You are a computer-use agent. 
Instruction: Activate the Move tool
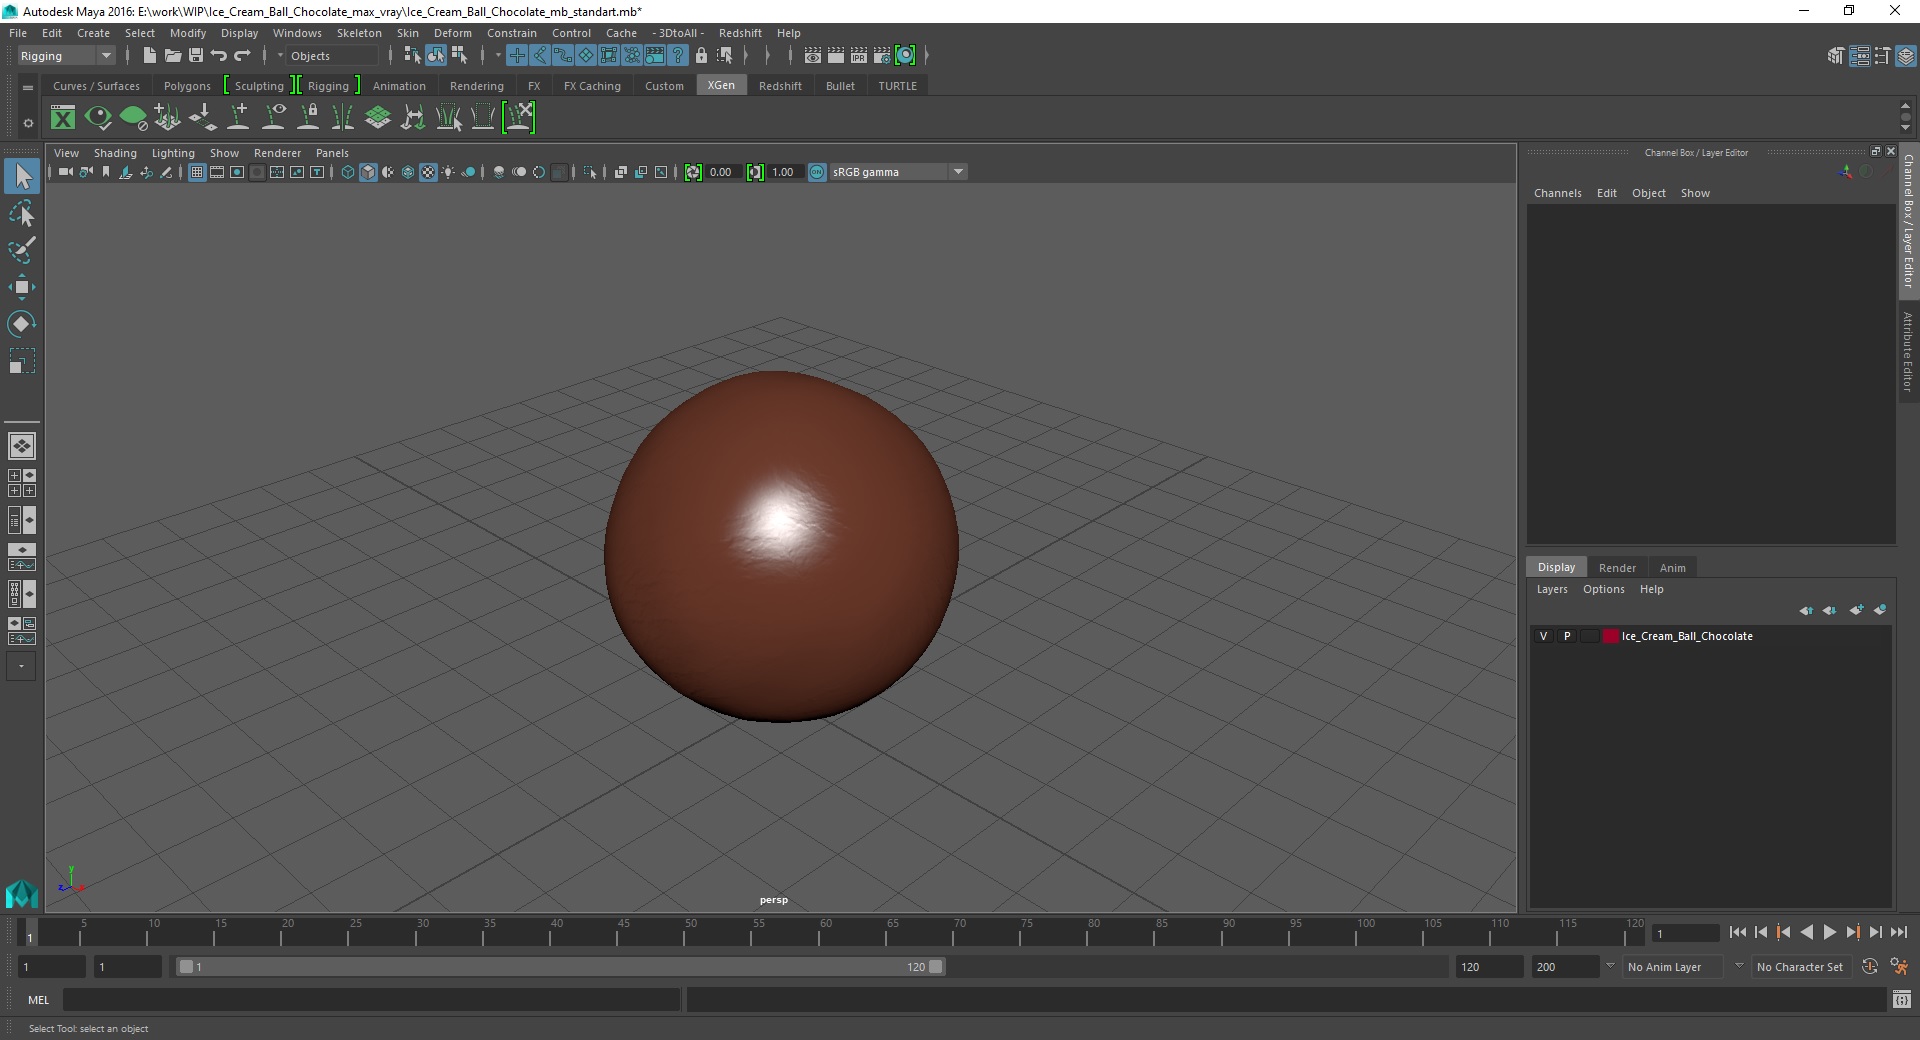tap(22, 287)
